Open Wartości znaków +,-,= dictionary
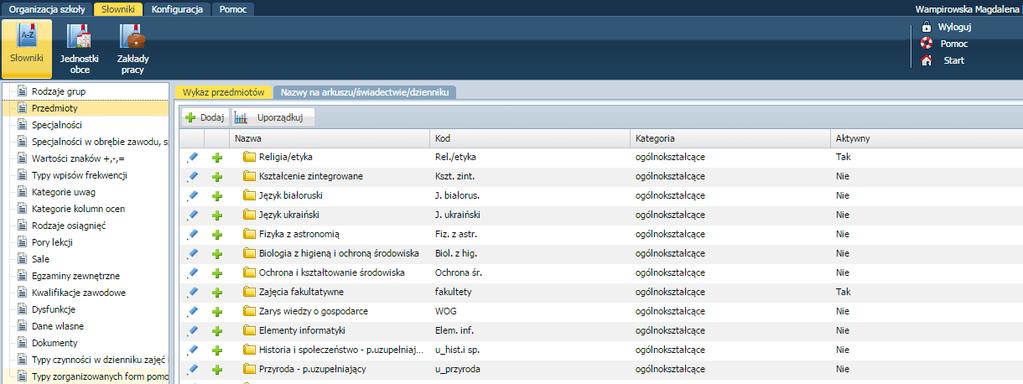The width and height of the screenshot is (1023, 384). pos(78,158)
